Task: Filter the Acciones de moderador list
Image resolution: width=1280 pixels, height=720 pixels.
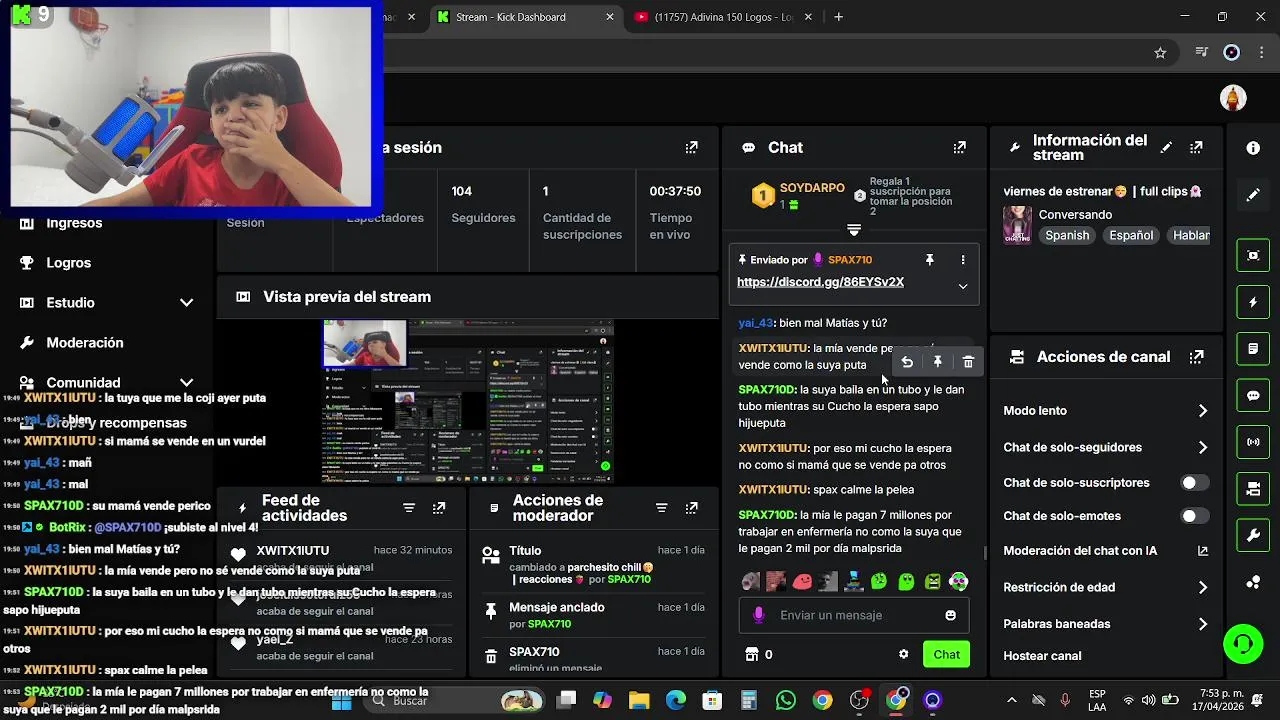Action: (x=661, y=508)
